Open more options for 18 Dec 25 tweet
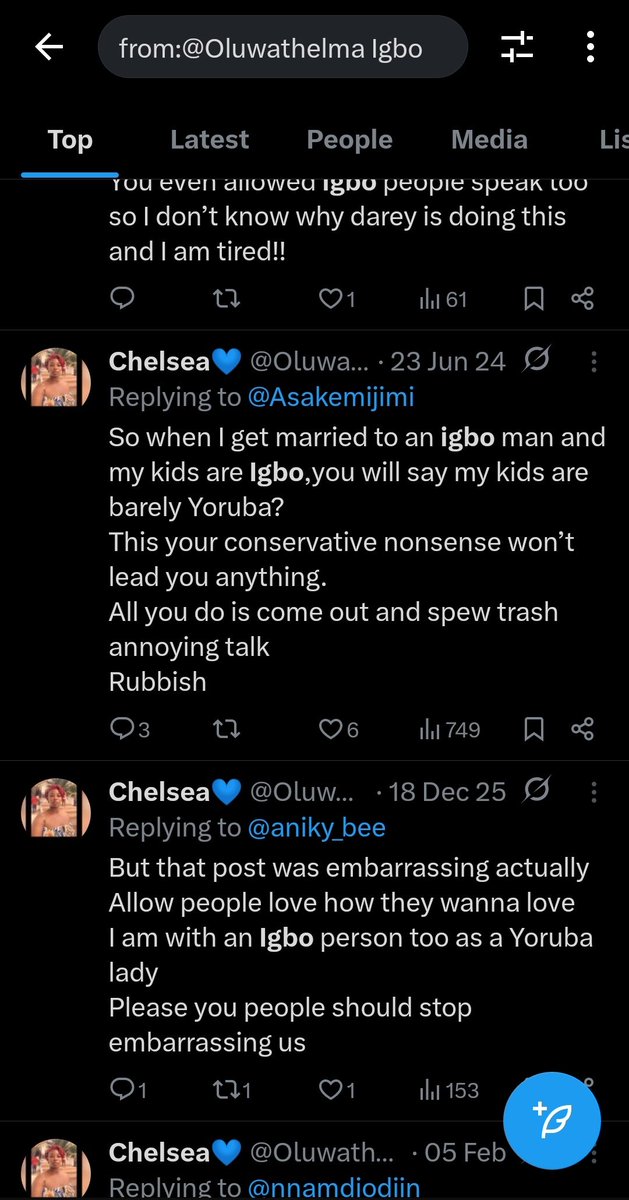629x1200 pixels. 596,793
